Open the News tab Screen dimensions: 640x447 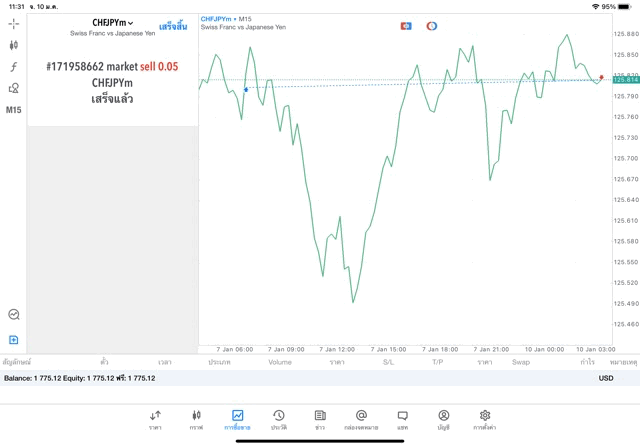pos(319,419)
